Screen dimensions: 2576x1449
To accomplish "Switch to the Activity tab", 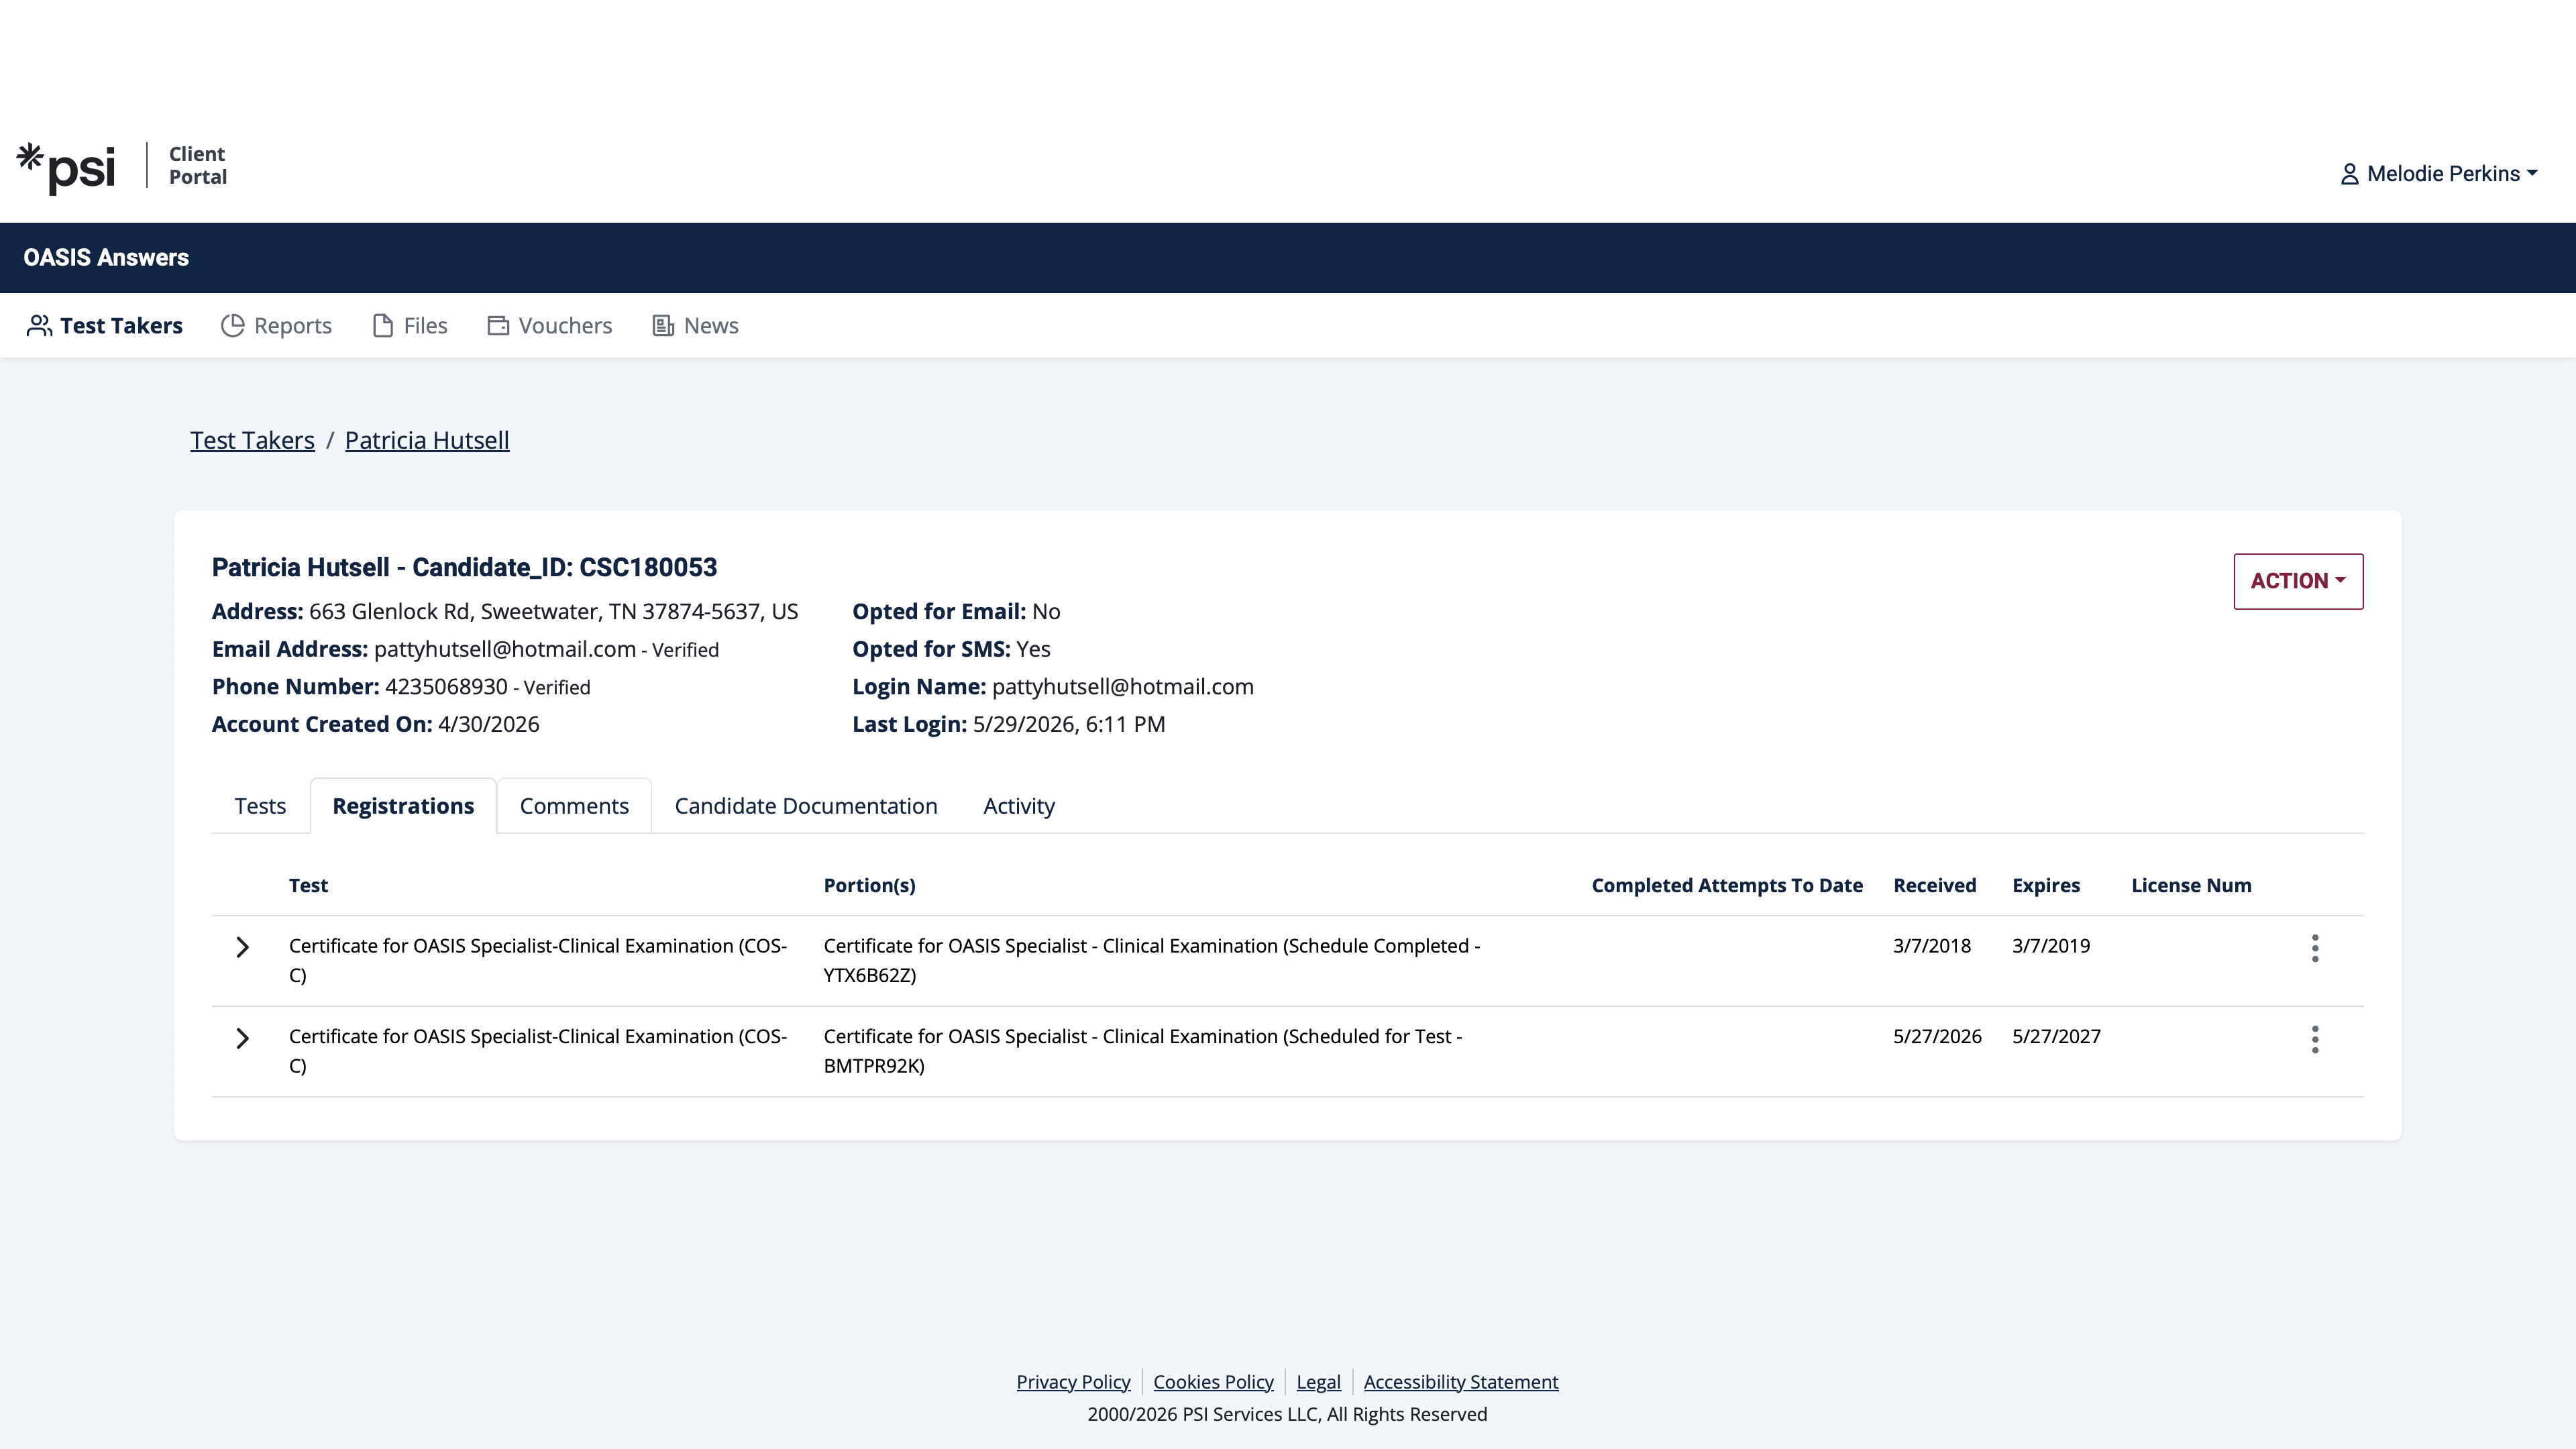I will click(1019, 806).
